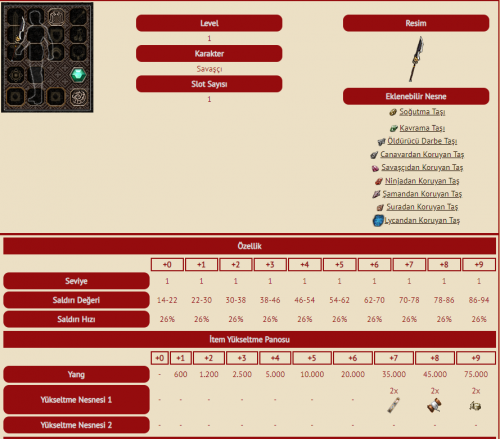Click the Ninjadan Koruyan Taş icon
The height and width of the screenshot is (439, 500).
[379, 181]
